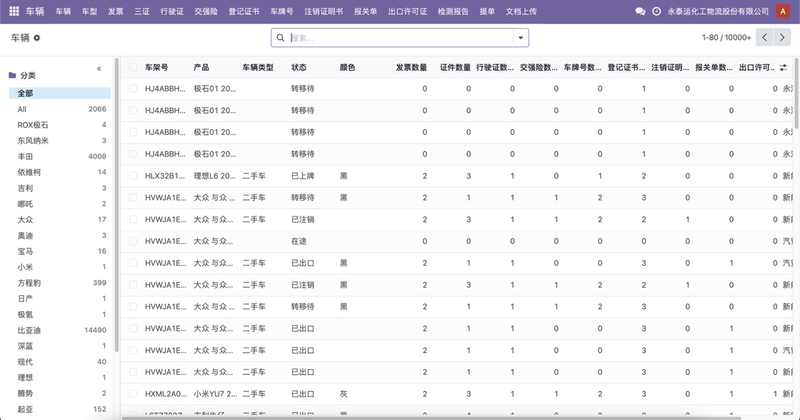Sort by the 状态 column header

pos(299,68)
